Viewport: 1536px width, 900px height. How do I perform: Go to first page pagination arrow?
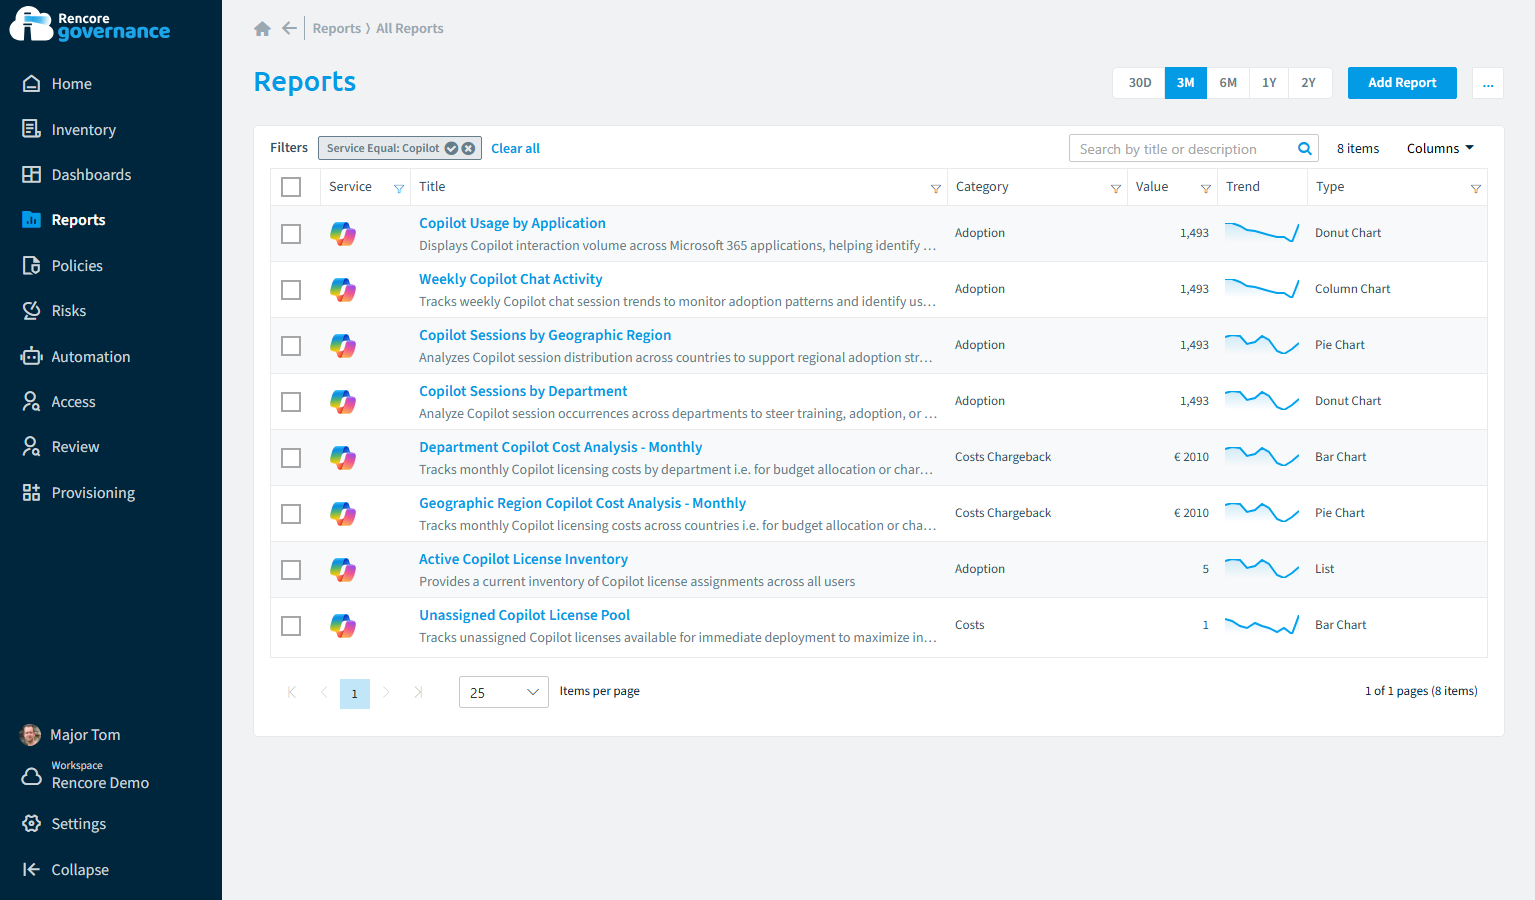(x=291, y=692)
